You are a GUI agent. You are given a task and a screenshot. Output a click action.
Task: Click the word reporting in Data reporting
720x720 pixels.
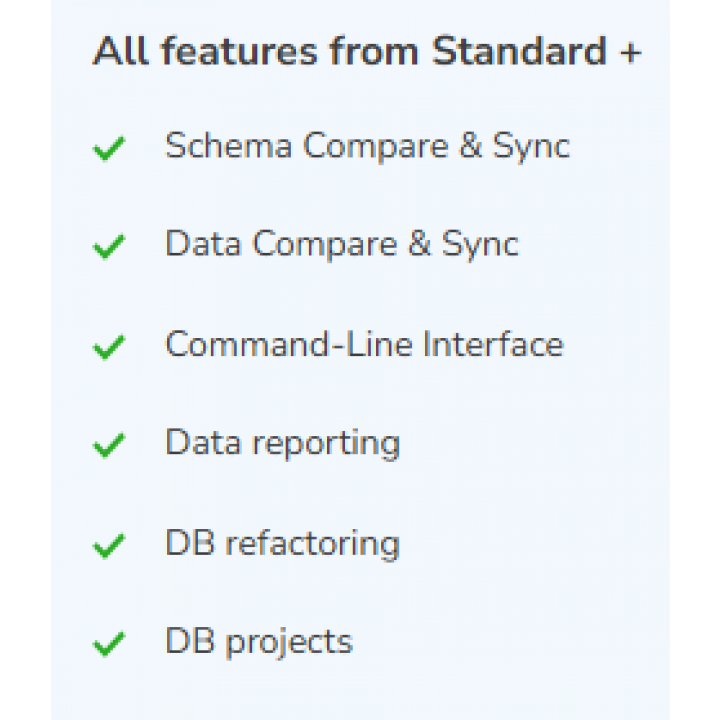point(326,445)
